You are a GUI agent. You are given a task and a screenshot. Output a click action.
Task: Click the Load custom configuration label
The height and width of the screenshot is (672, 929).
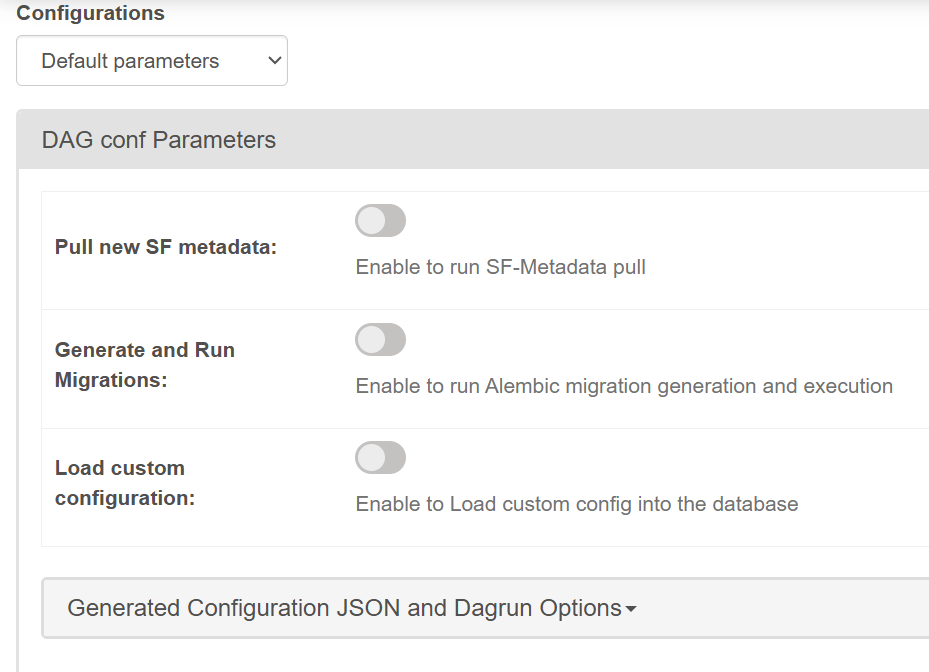coord(124,483)
